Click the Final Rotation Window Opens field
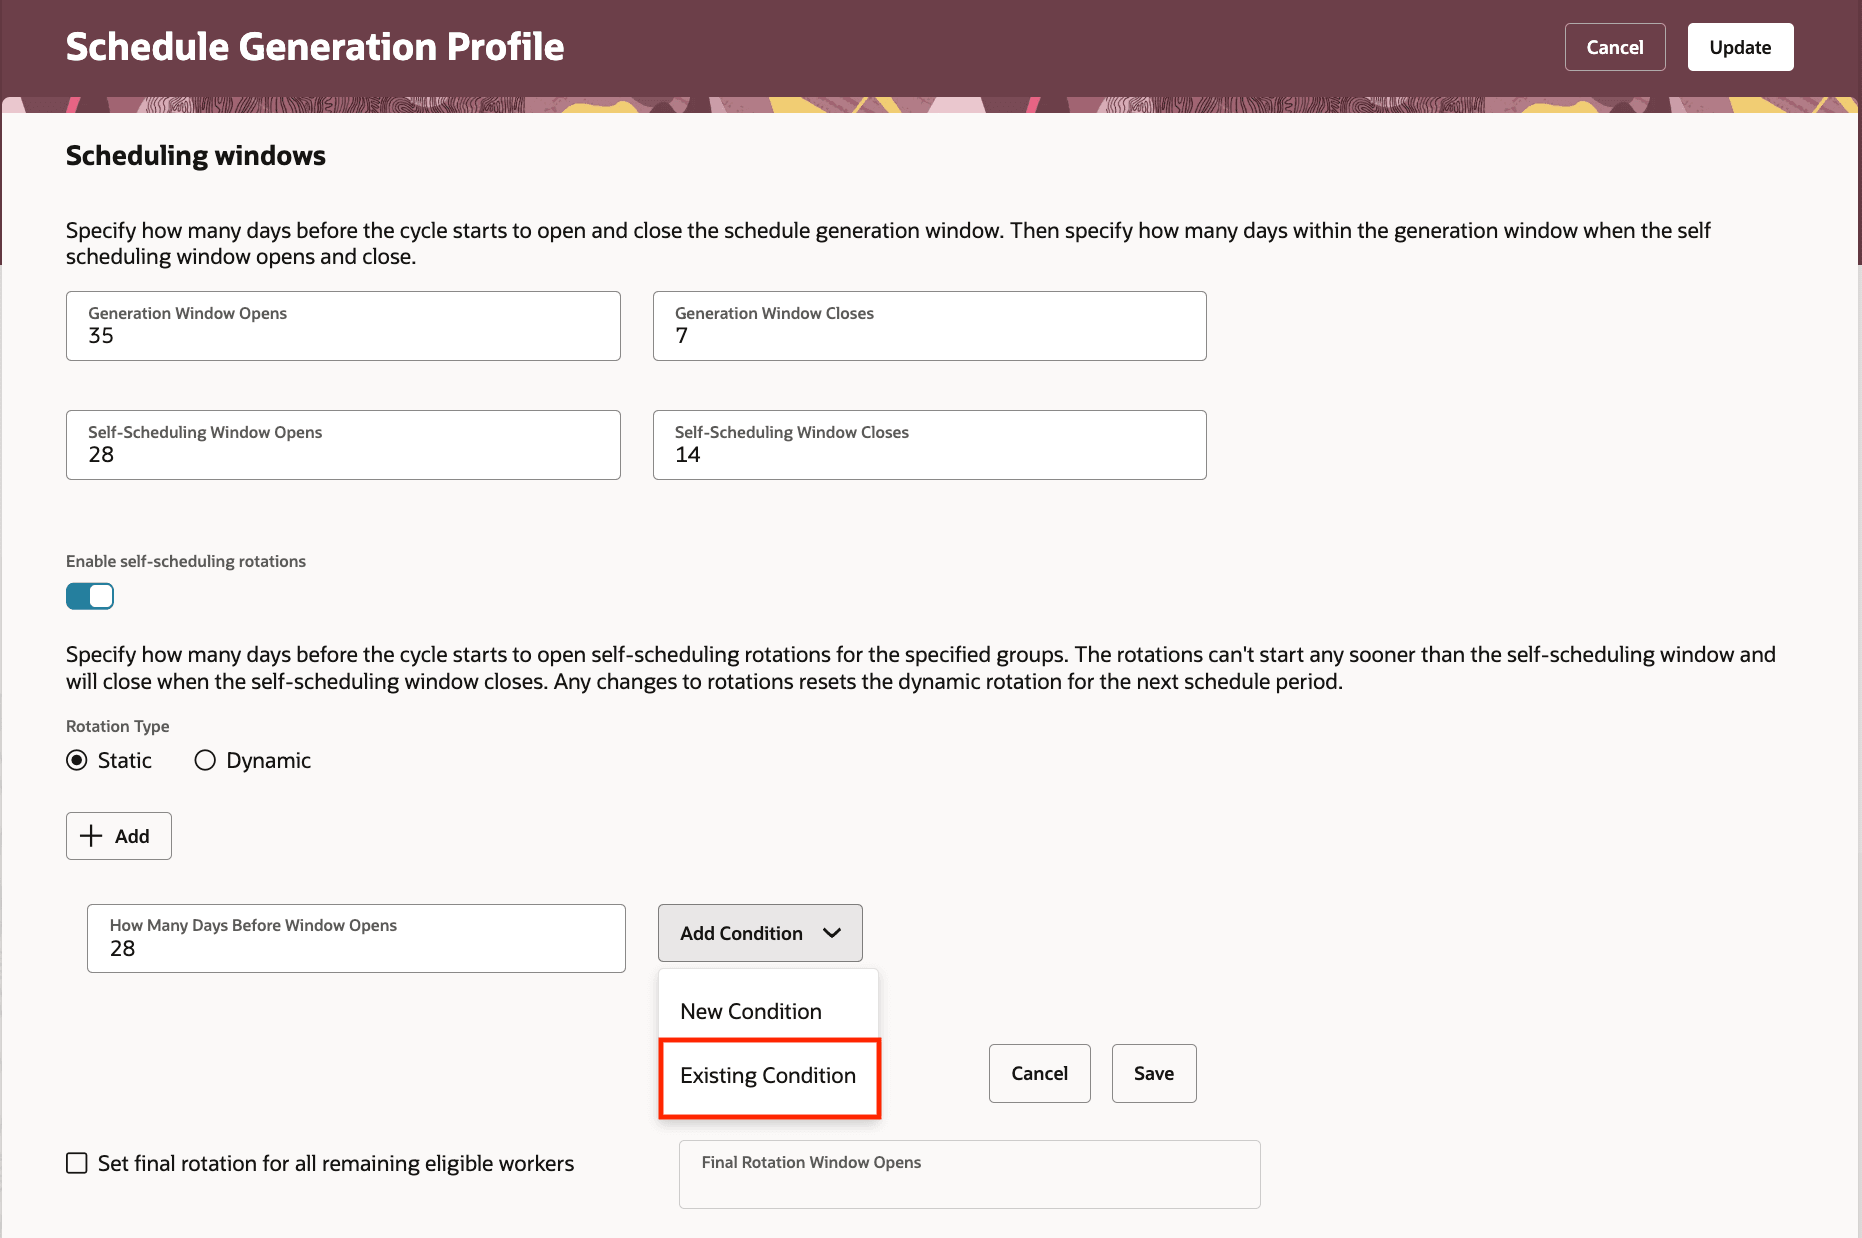The width and height of the screenshot is (1862, 1238). point(969,1174)
